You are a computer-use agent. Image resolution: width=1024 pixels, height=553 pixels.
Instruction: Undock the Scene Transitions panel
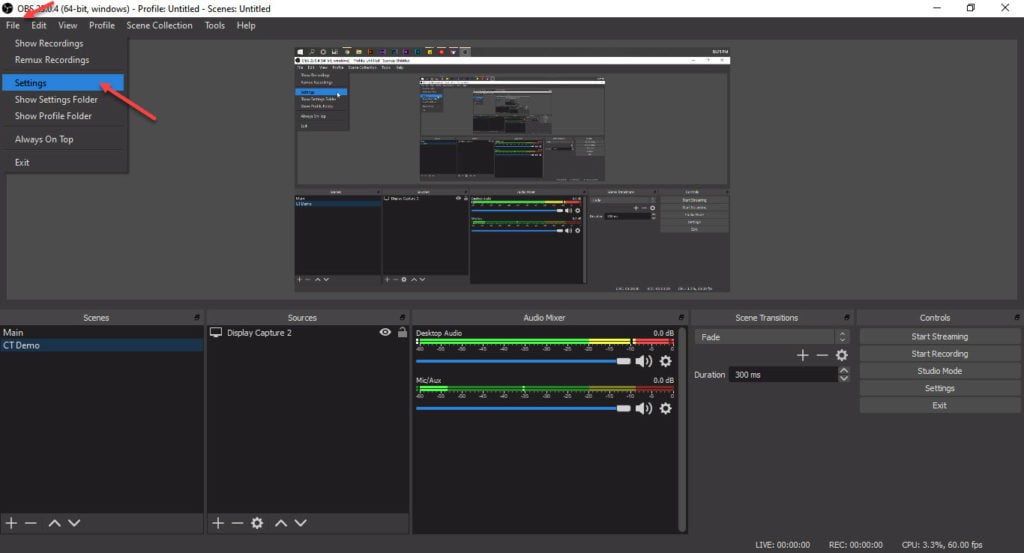[x=846, y=317]
